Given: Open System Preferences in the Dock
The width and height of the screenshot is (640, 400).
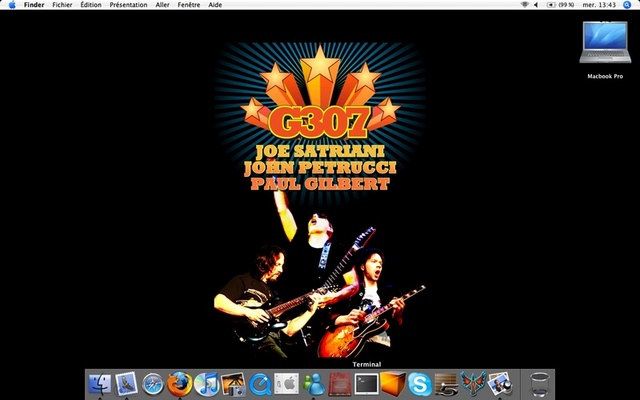Looking at the screenshot, I should (x=287, y=384).
